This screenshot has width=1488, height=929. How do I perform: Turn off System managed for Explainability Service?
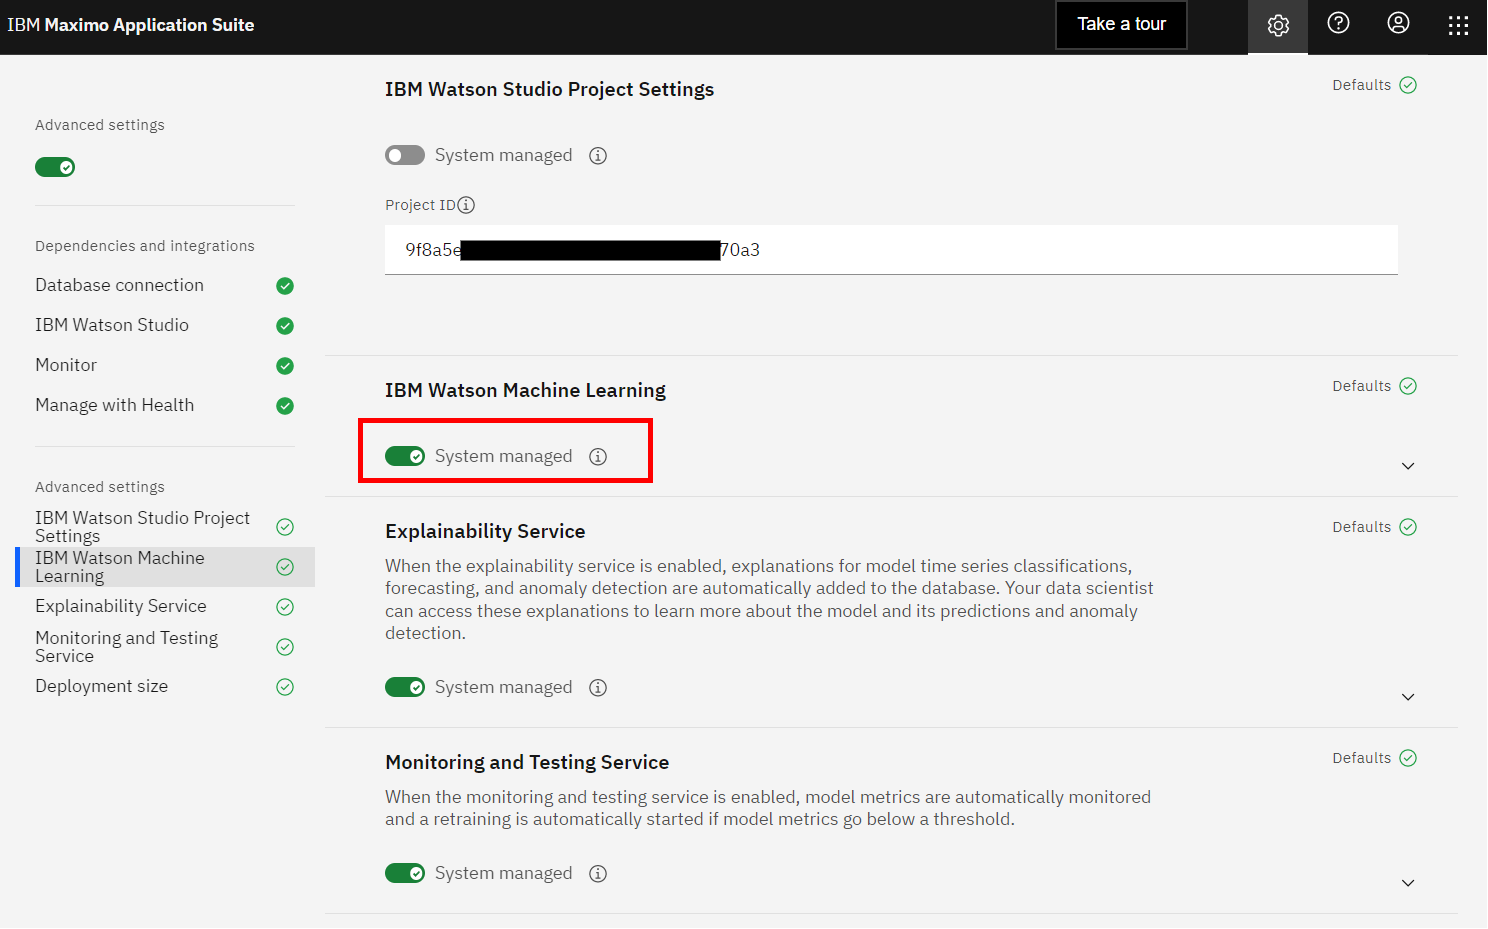pos(405,687)
